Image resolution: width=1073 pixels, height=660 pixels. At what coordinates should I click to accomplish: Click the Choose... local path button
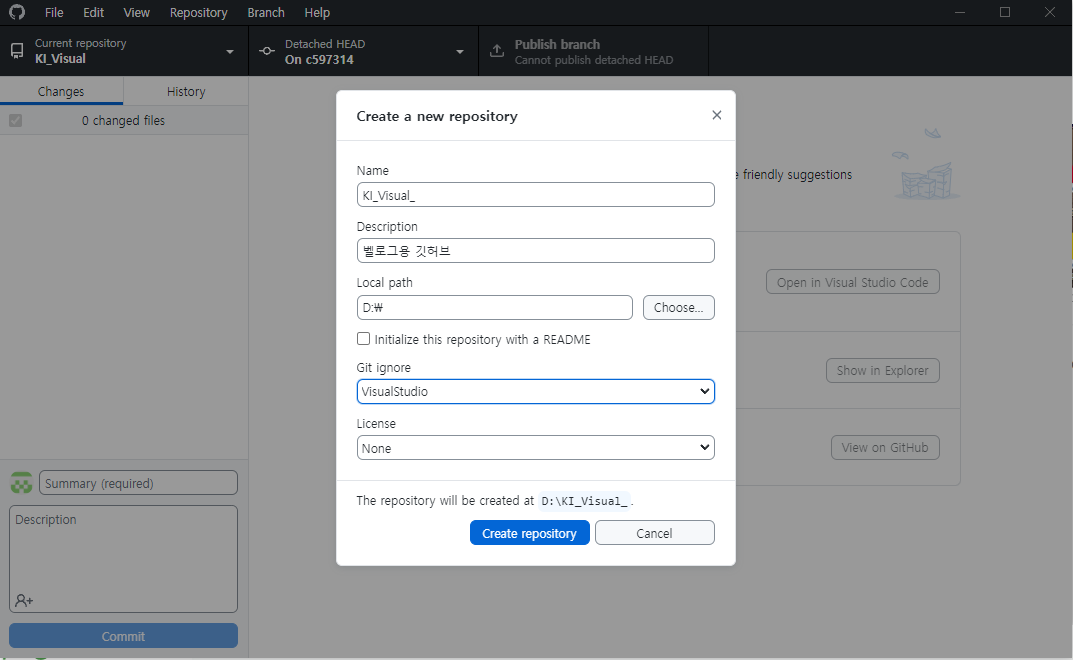point(678,307)
